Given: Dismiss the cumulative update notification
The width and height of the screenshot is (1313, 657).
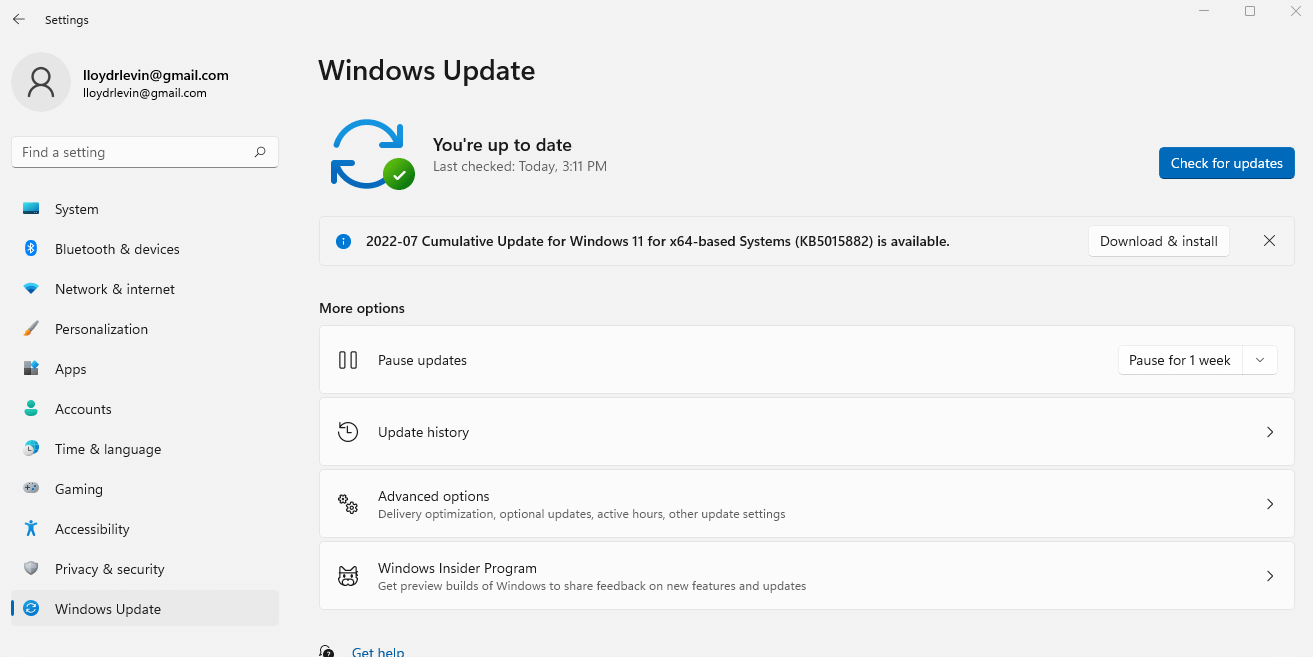Looking at the screenshot, I should tap(1269, 241).
